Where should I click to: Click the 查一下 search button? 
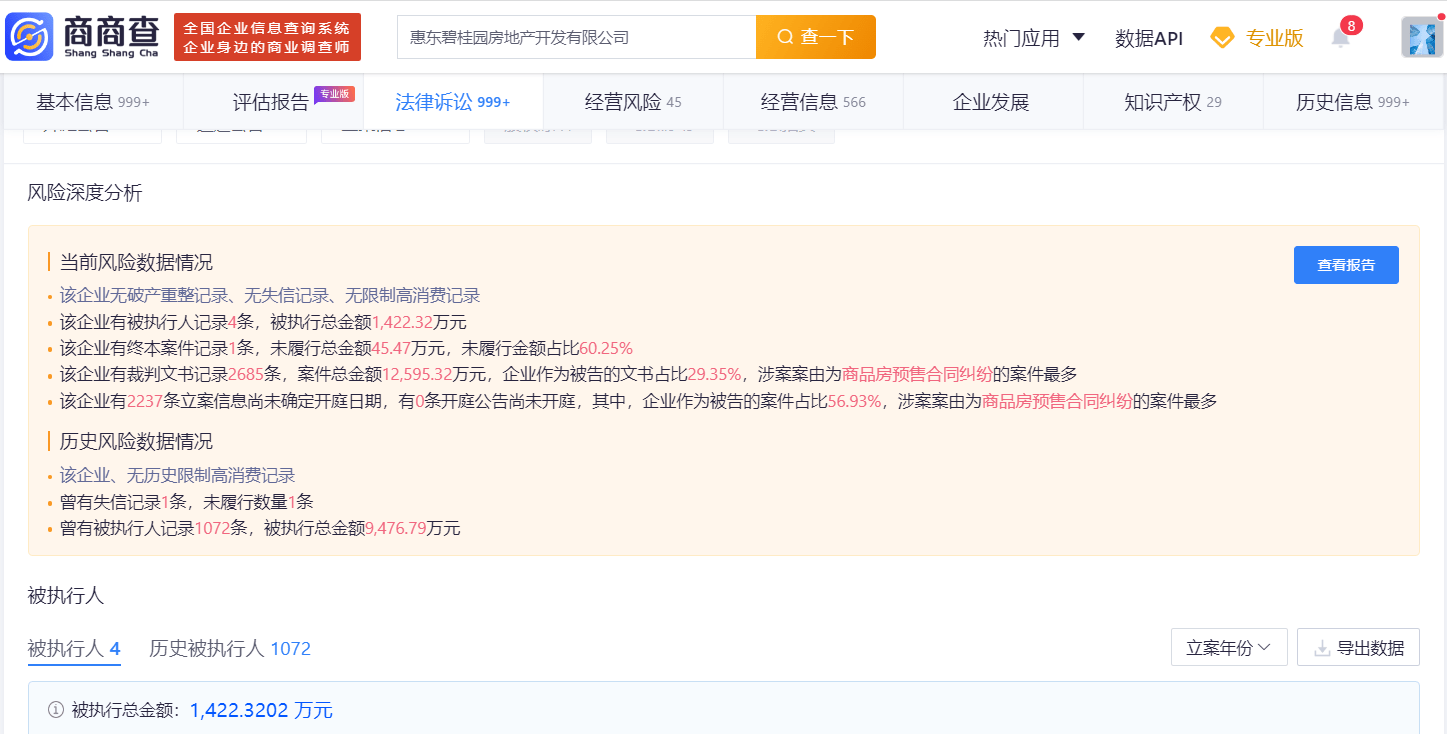point(816,37)
